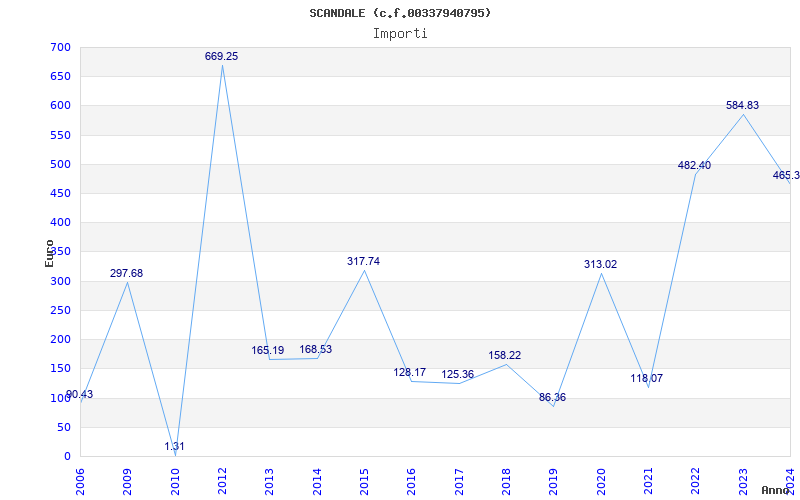800x500 pixels.
Task: Click the 2021 x-axis label
Action: coord(649,481)
